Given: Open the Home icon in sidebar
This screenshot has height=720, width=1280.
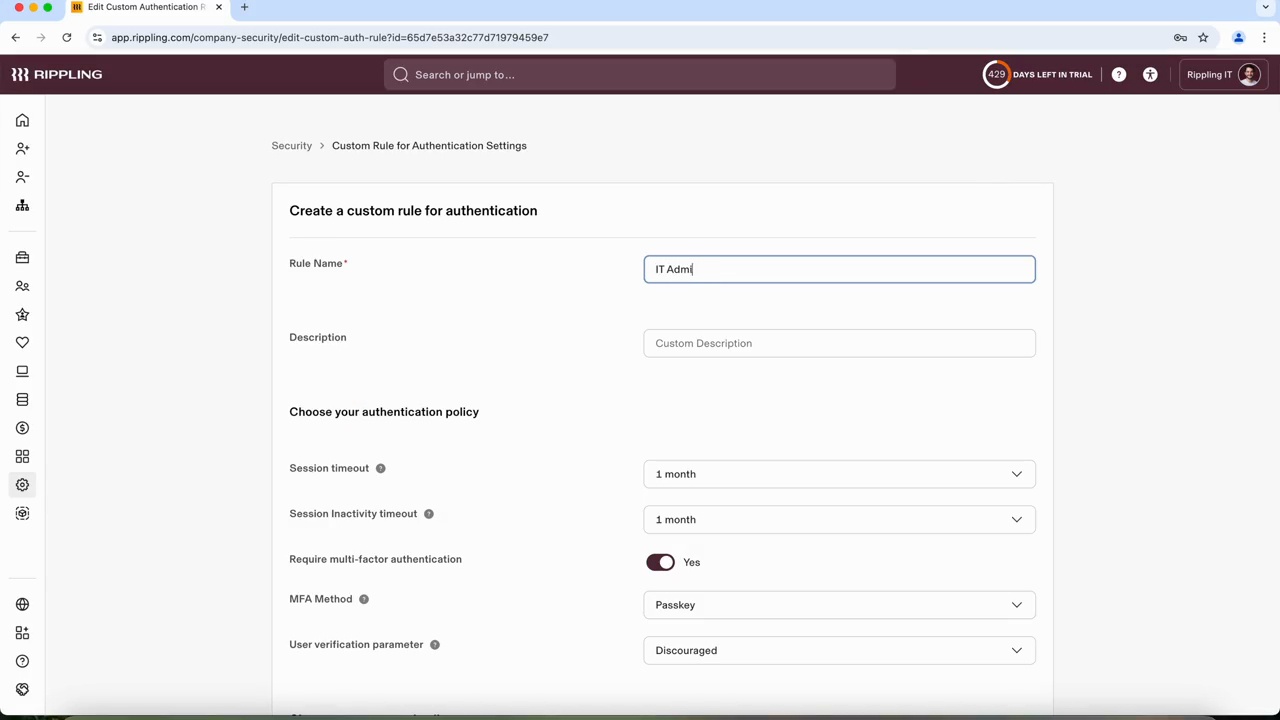Looking at the screenshot, I should coord(22,120).
